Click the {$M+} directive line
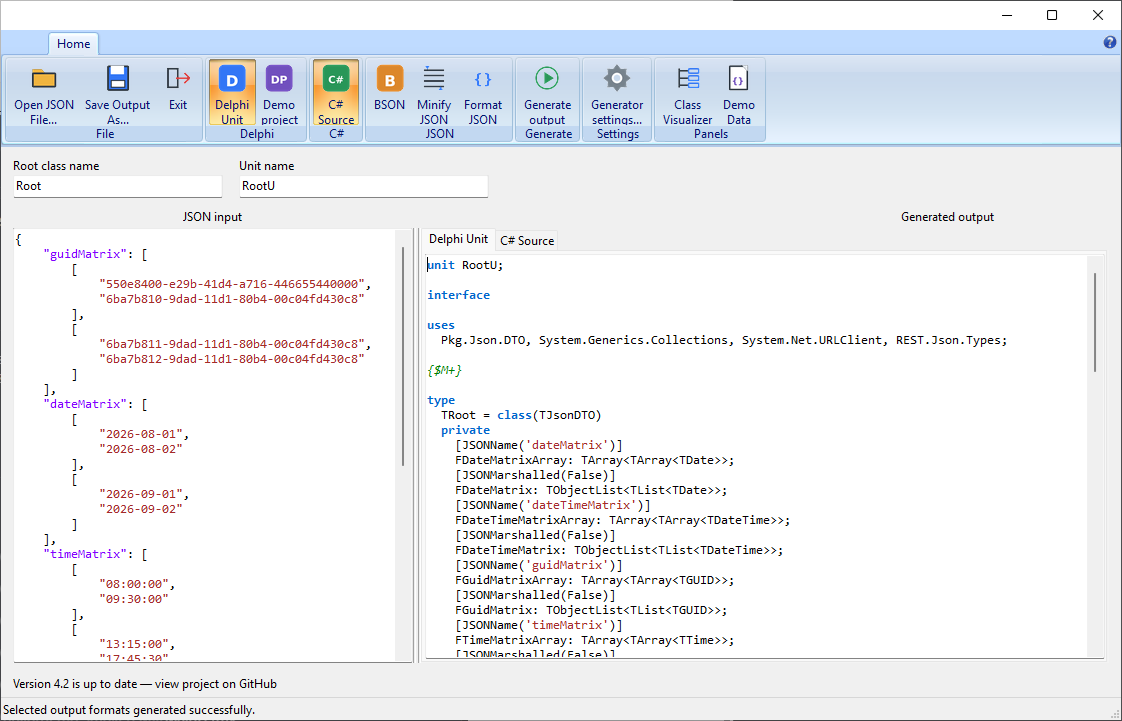This screenshot has height=721, width=1122. 444,371
